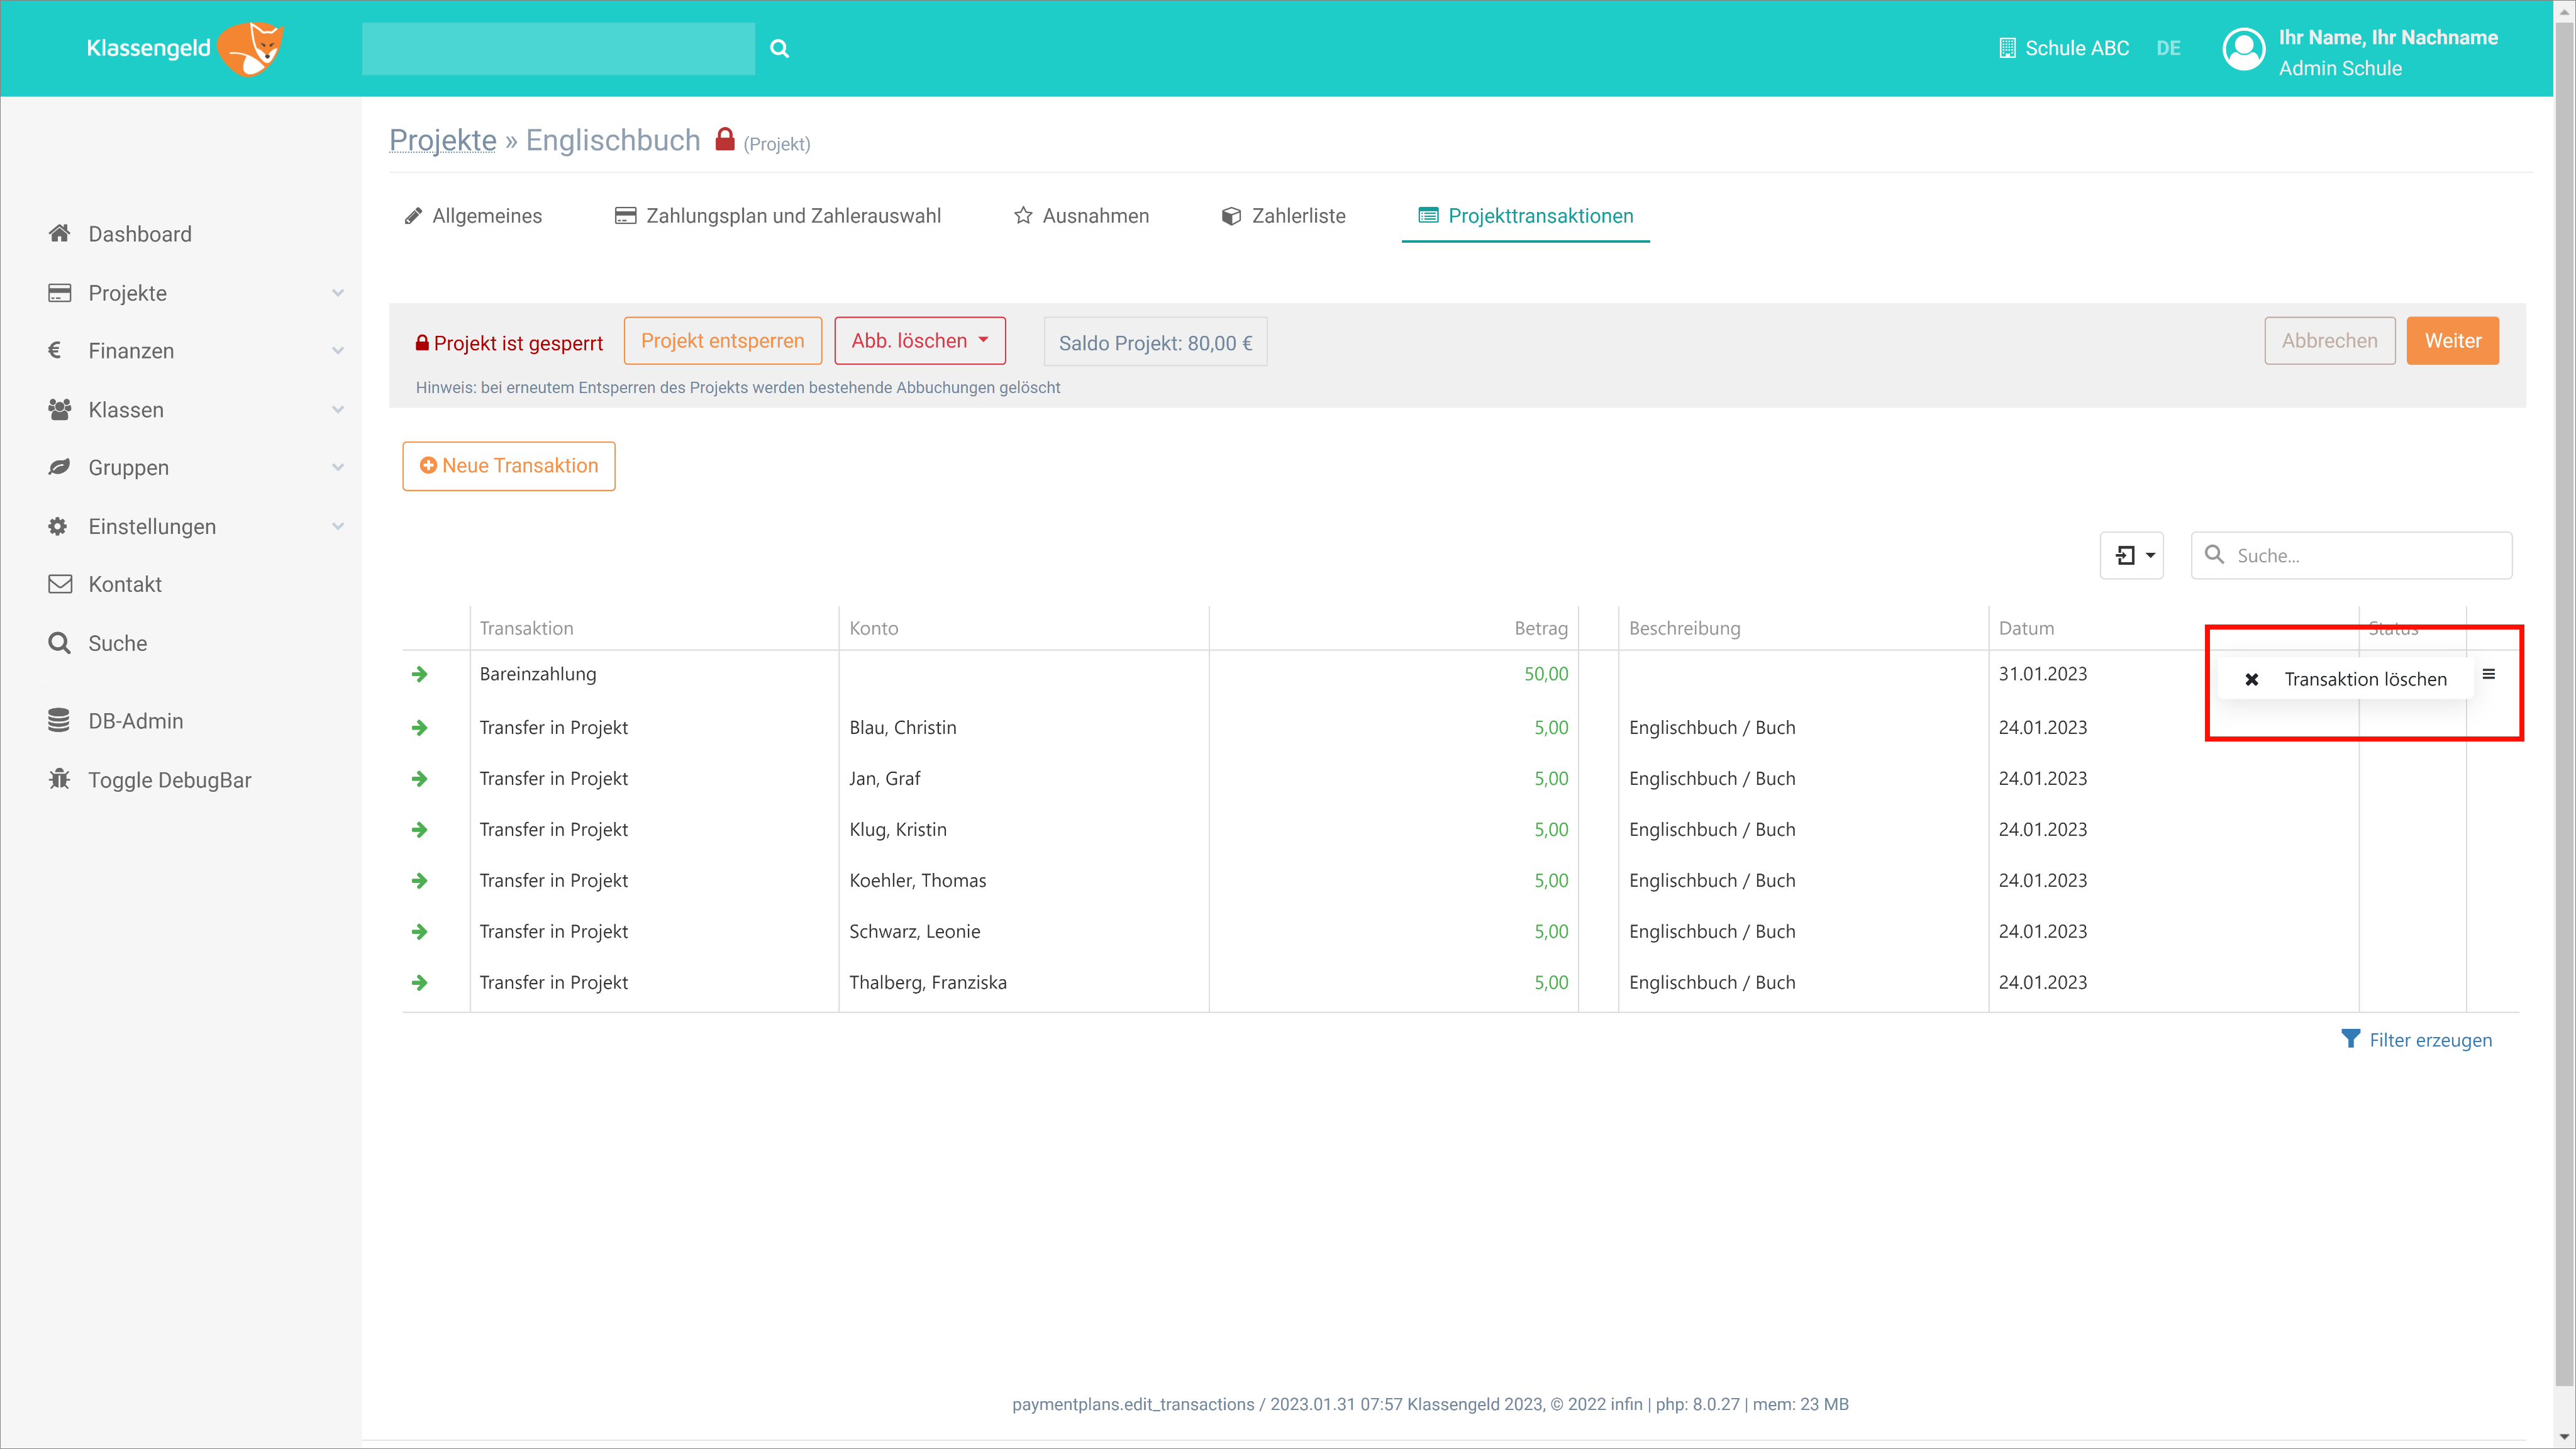
Task: Click the filter funnel icon
Action: click(x=2350, y=1039)
